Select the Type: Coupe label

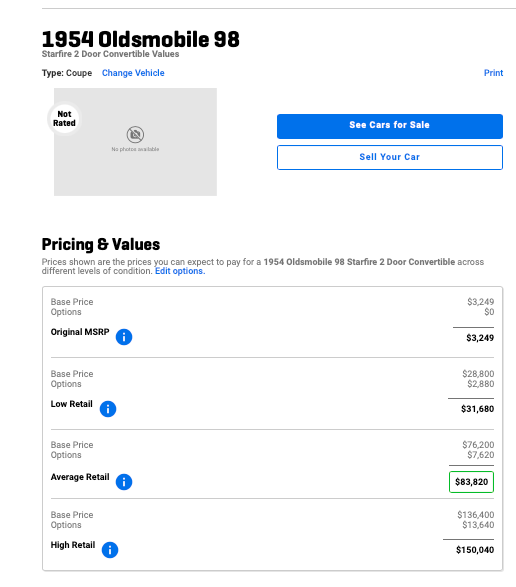tap(67, 73)
